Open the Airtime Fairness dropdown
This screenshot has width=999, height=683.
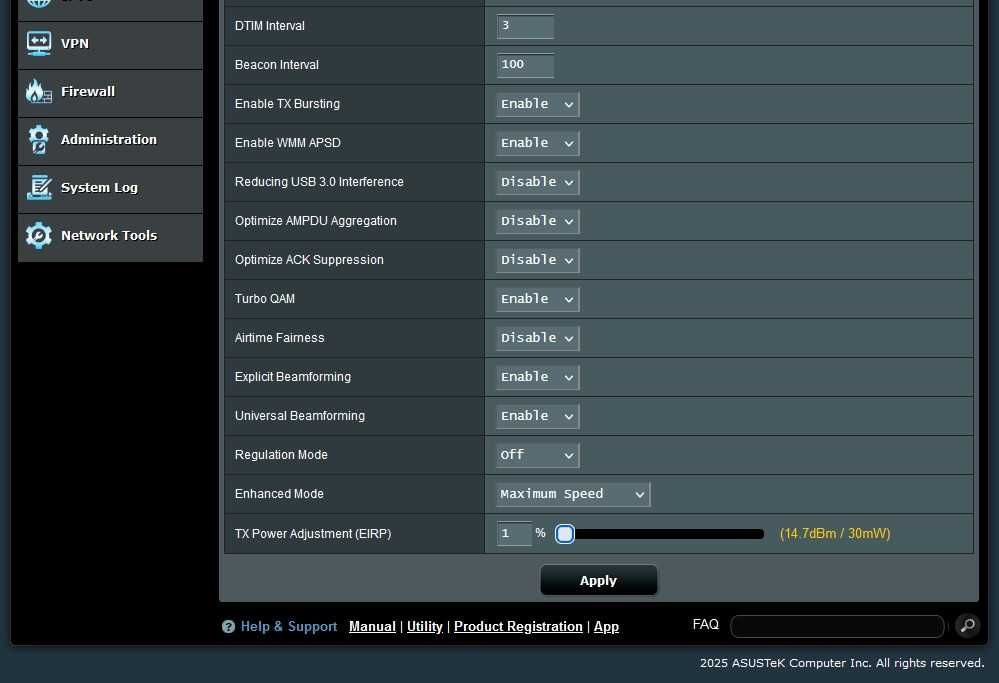click(x=538, y=338)
